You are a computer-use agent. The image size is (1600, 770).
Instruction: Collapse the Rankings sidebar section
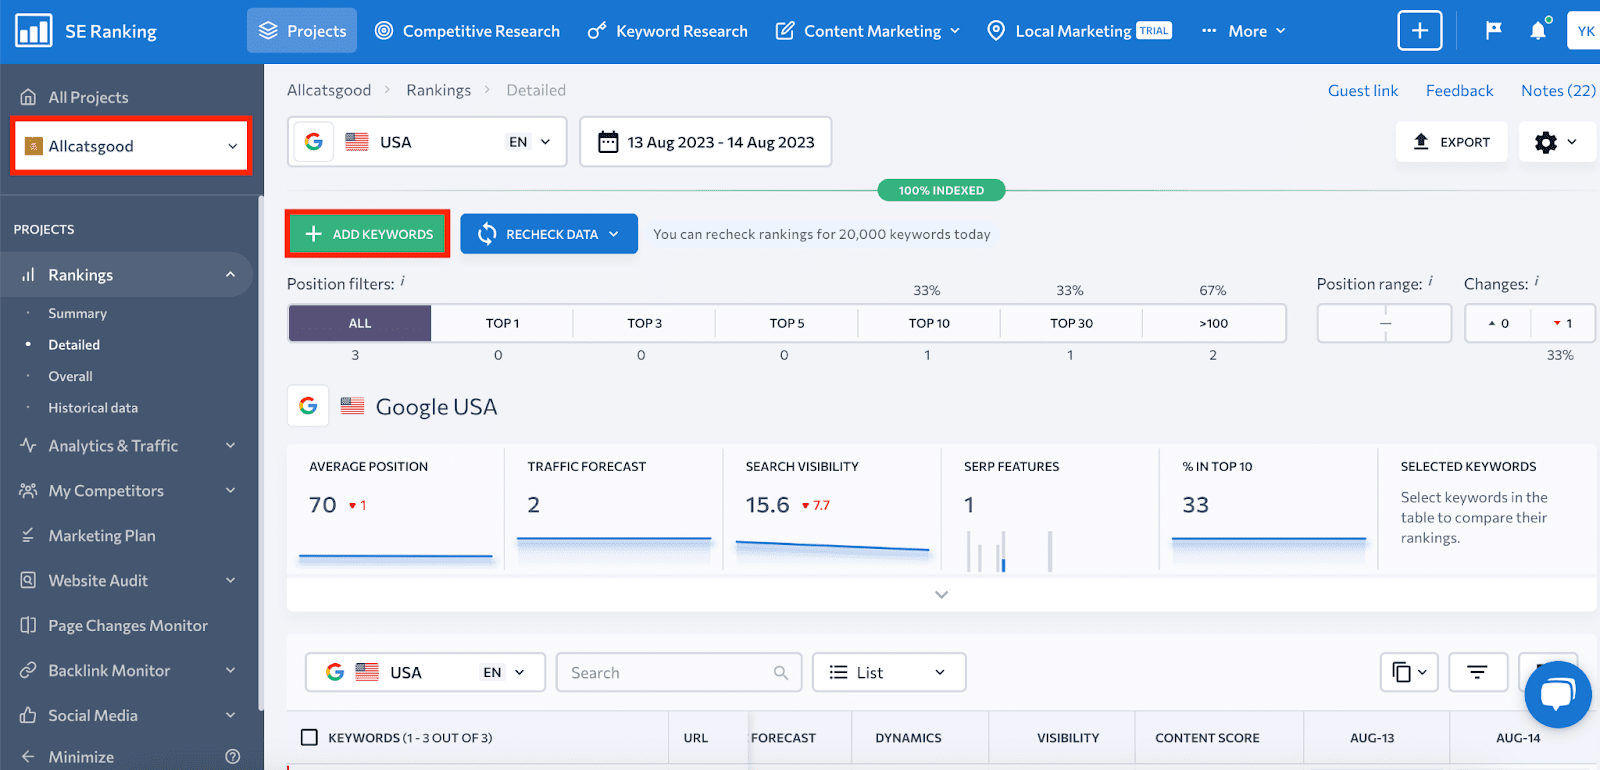(231, 274)
